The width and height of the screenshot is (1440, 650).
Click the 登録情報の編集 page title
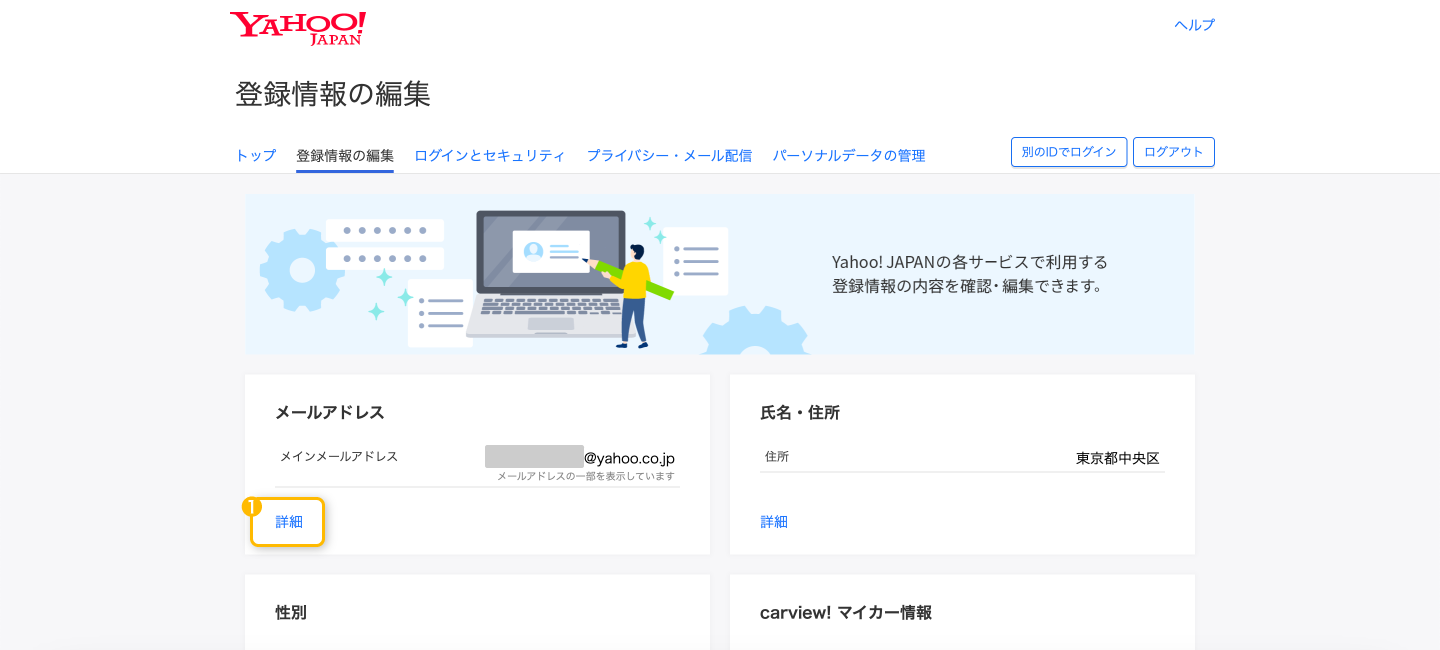(x=333, y=94)
